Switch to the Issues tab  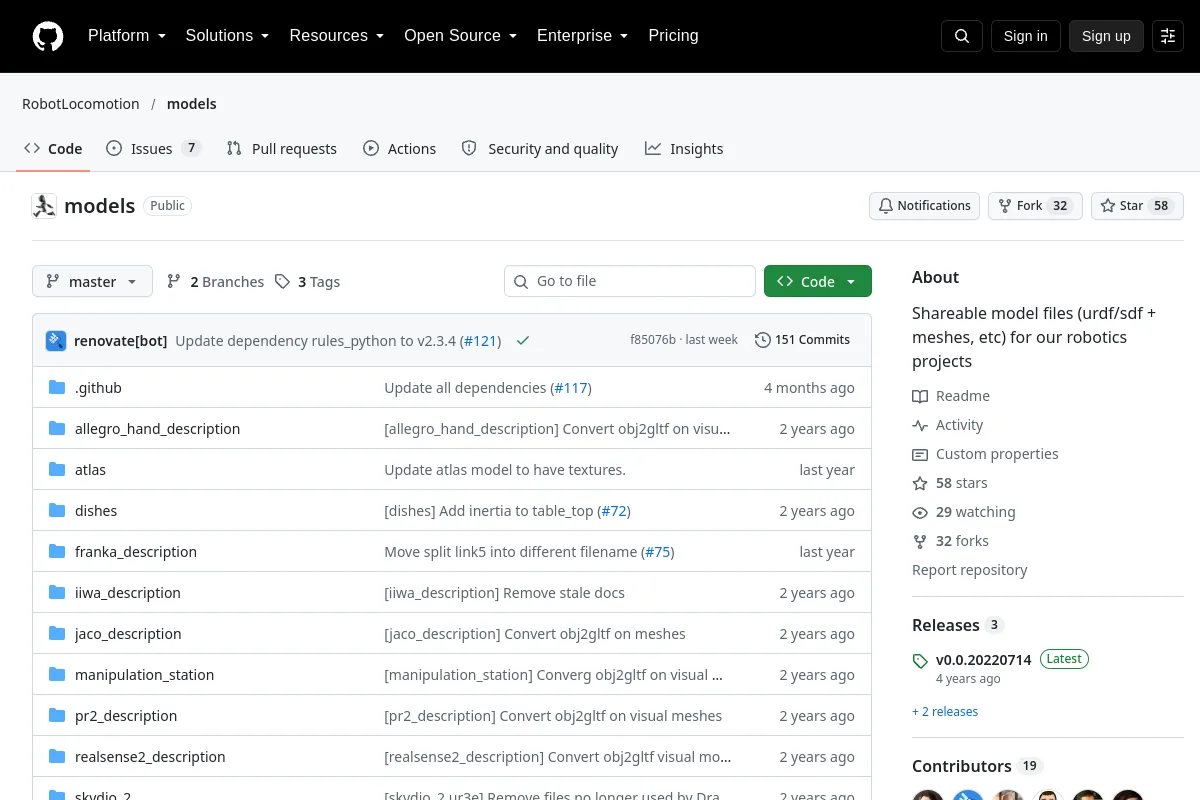point(153,148)
